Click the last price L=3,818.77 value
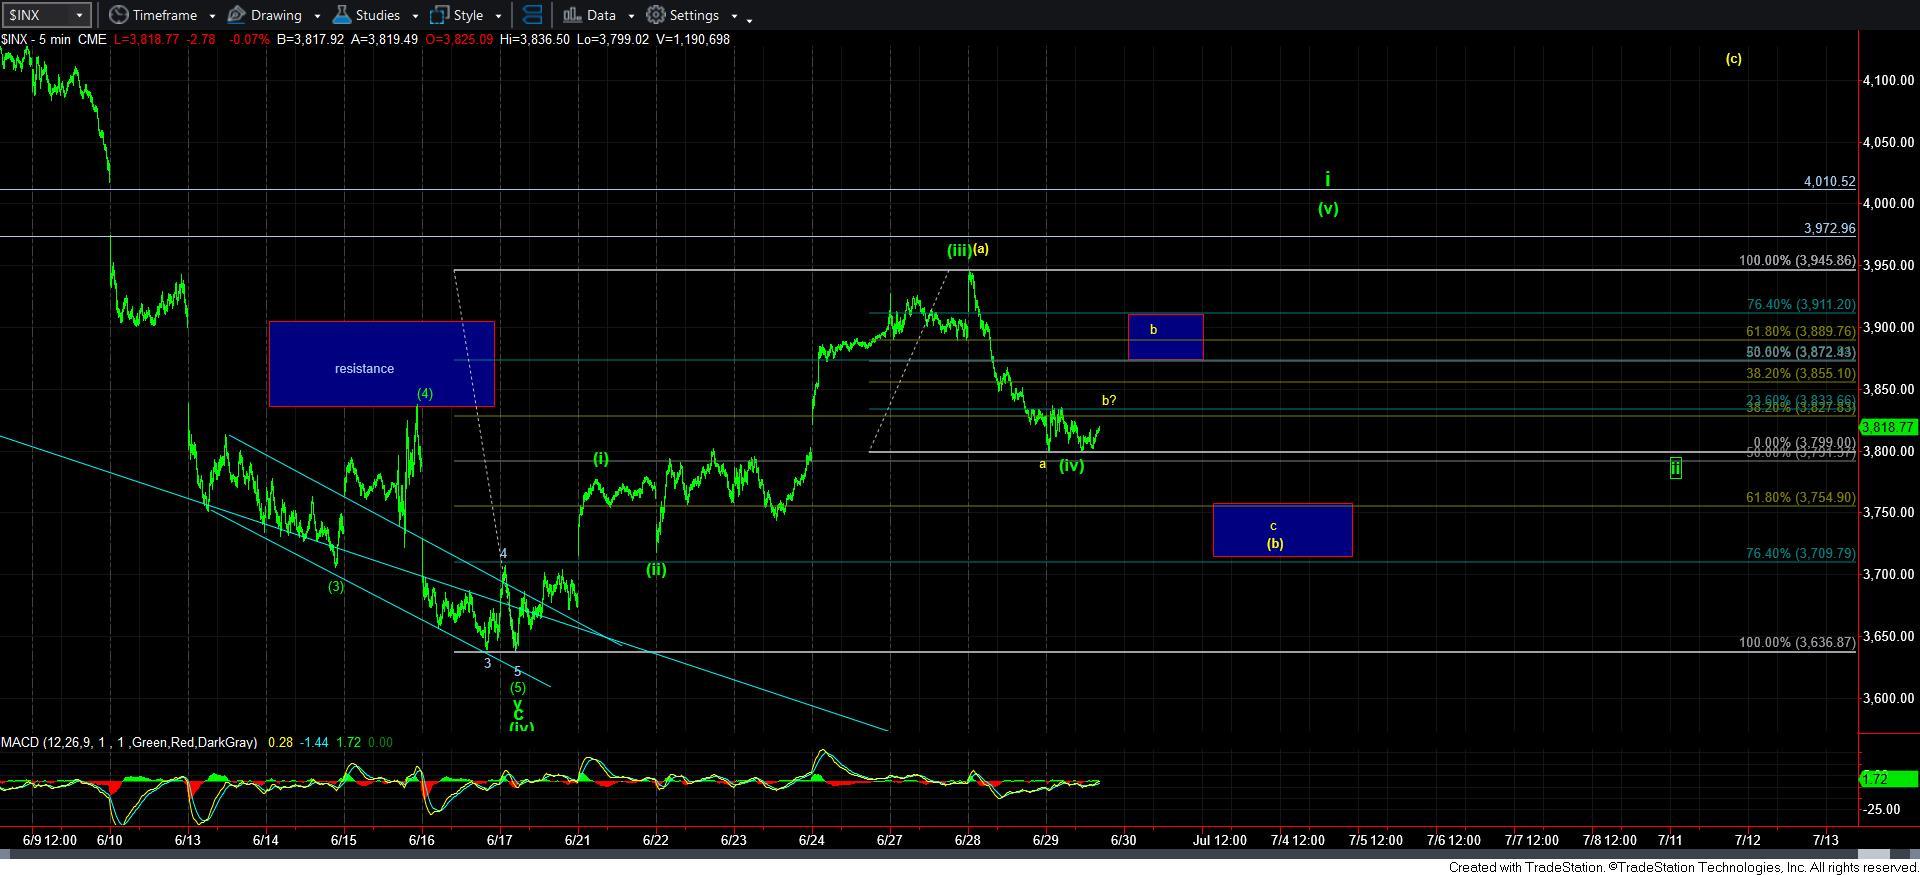The height and width of the screenshot is (875, 1920). coord(148,39)
